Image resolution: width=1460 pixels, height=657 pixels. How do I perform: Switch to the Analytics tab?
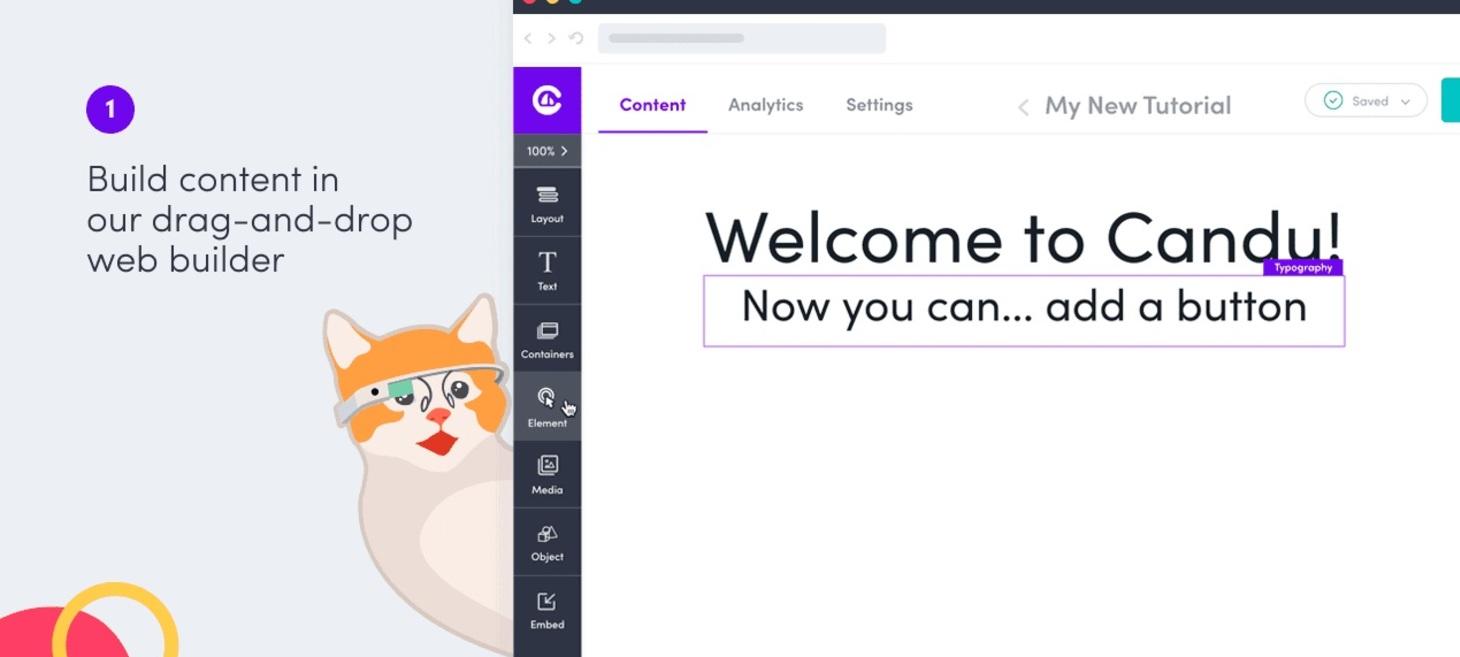pyautogui.click(x=765, y=105)
